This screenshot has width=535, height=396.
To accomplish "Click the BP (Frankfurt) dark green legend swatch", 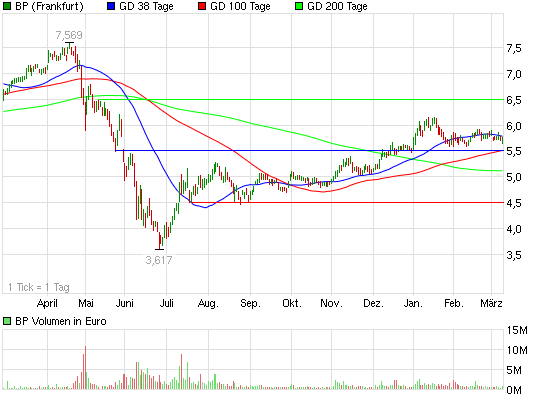I will (x=7, y=6).
